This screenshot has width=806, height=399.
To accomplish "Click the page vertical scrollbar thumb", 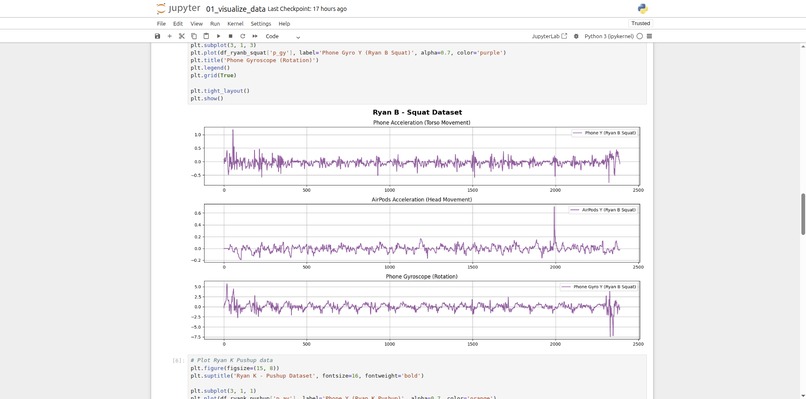I will coord(803,213).
